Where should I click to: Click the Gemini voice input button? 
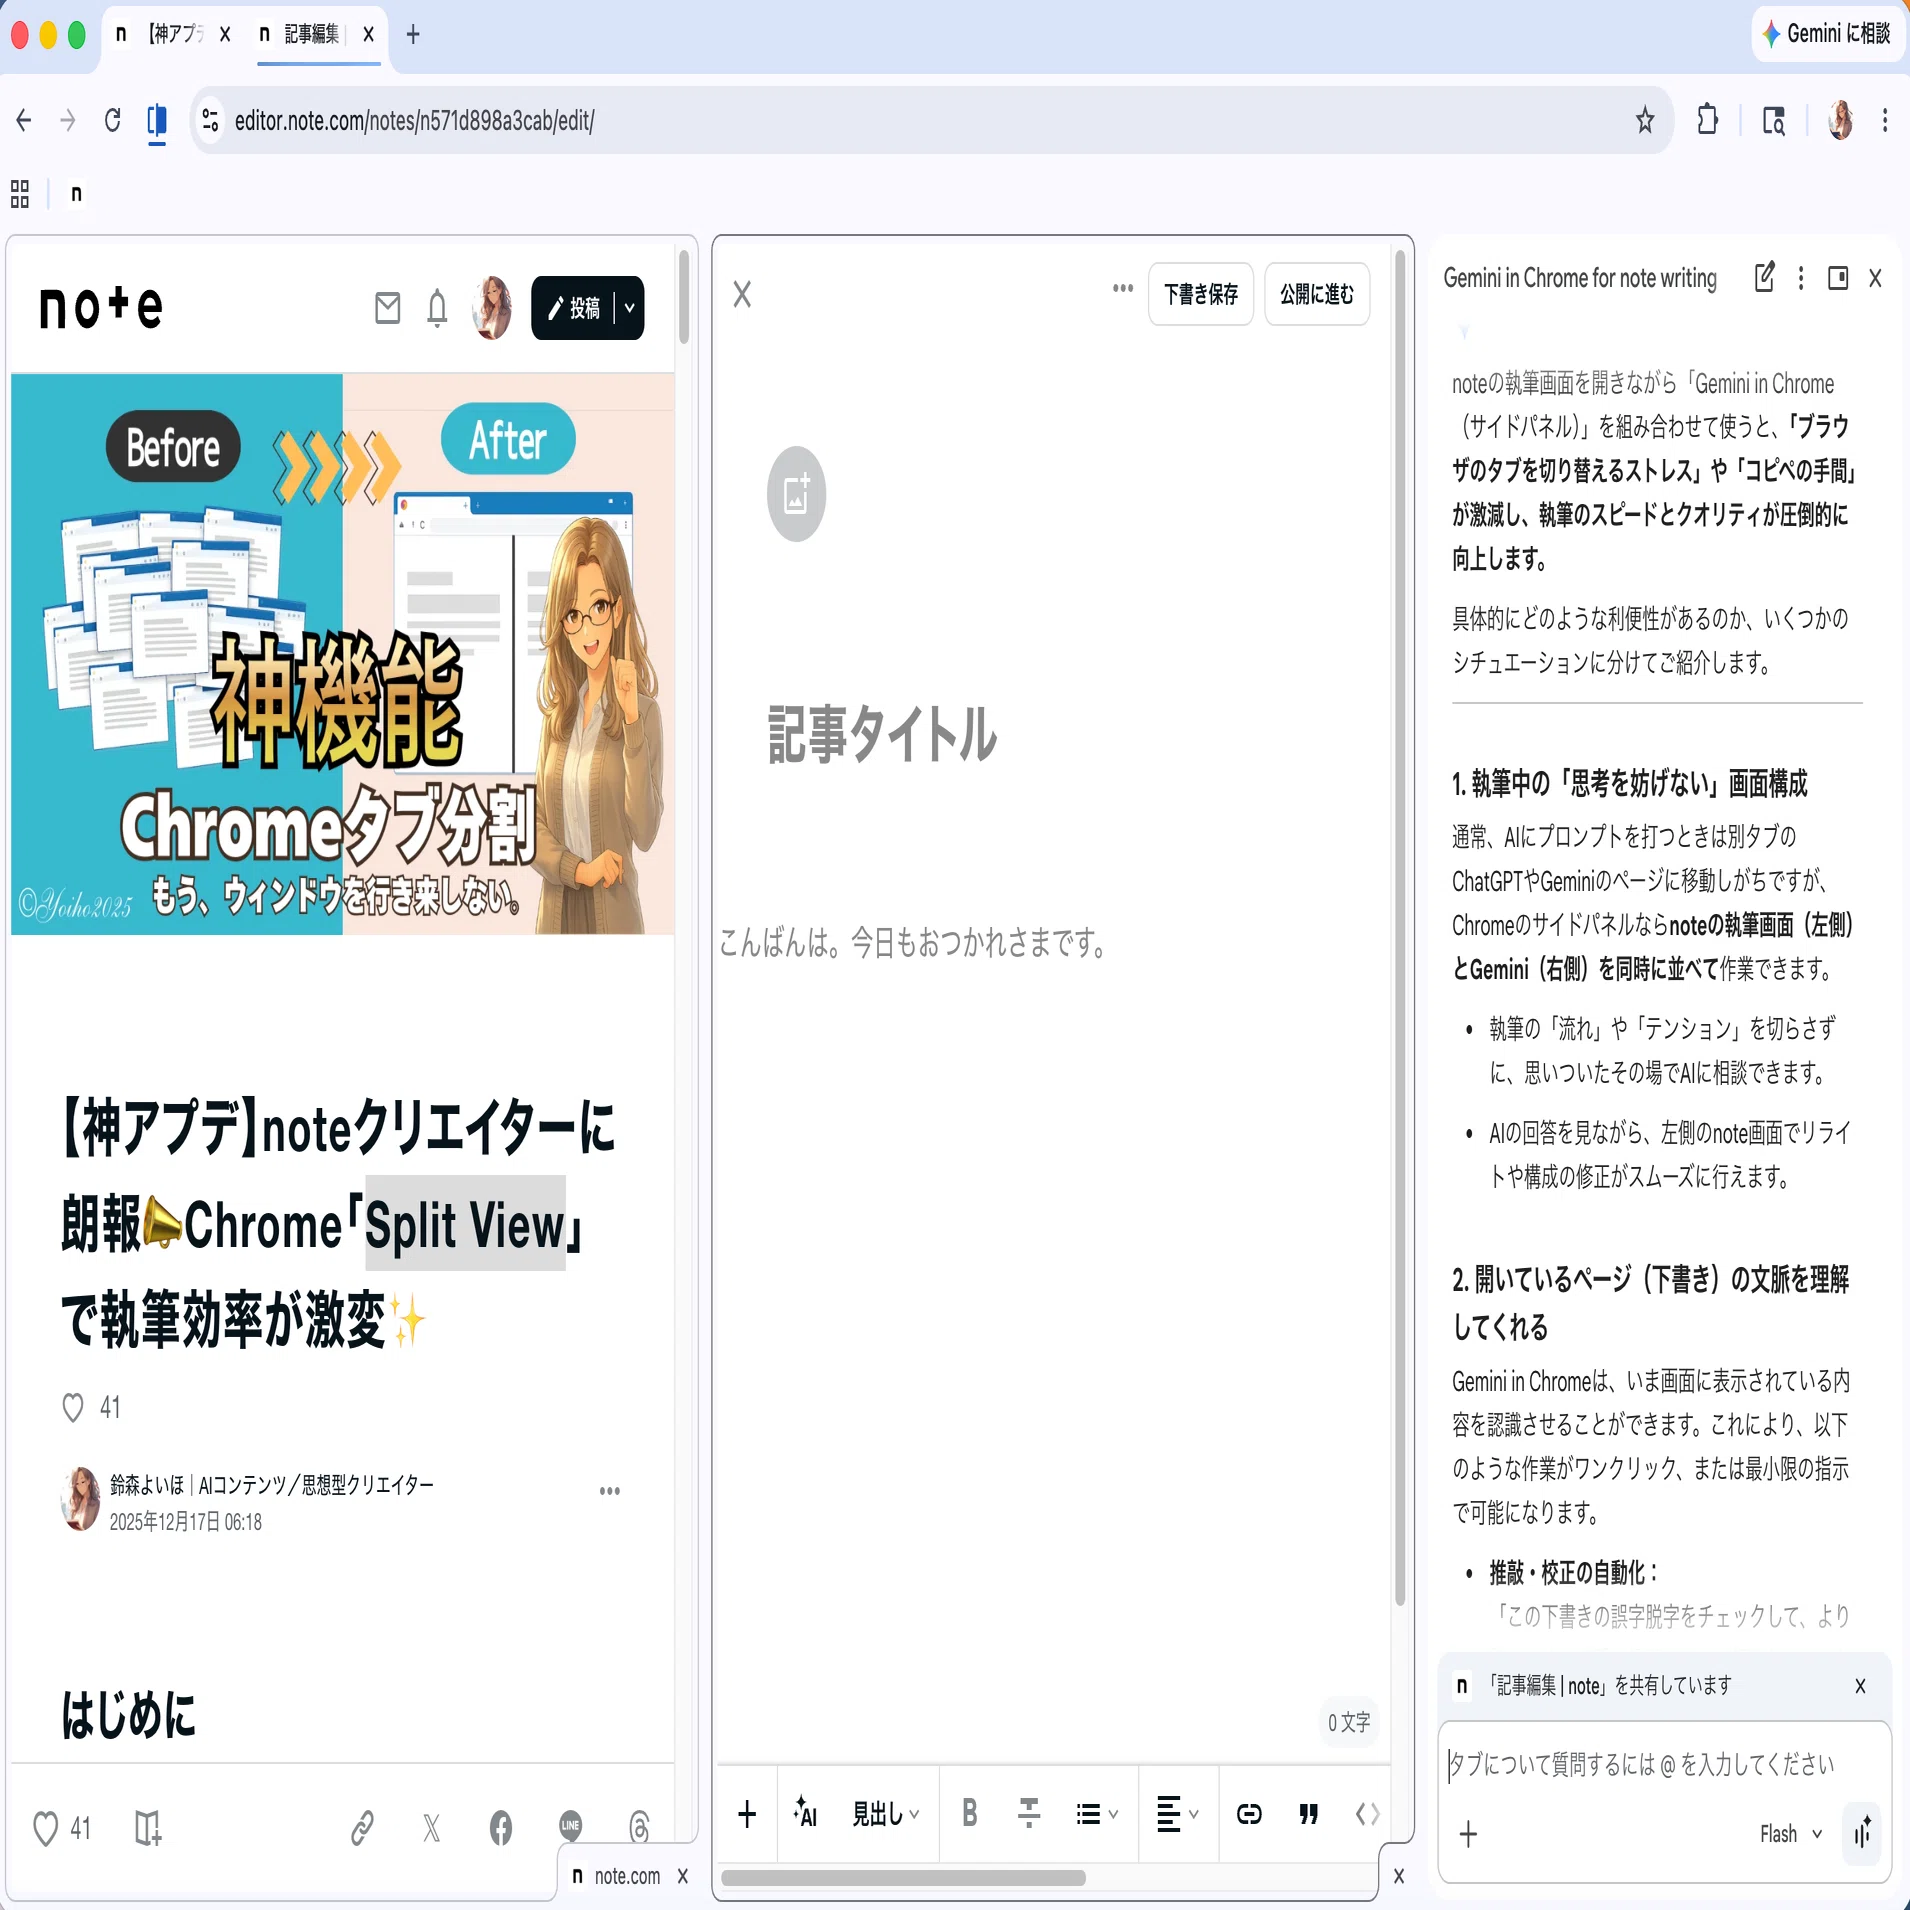pyautogui.click(x=1861, y=1834)
